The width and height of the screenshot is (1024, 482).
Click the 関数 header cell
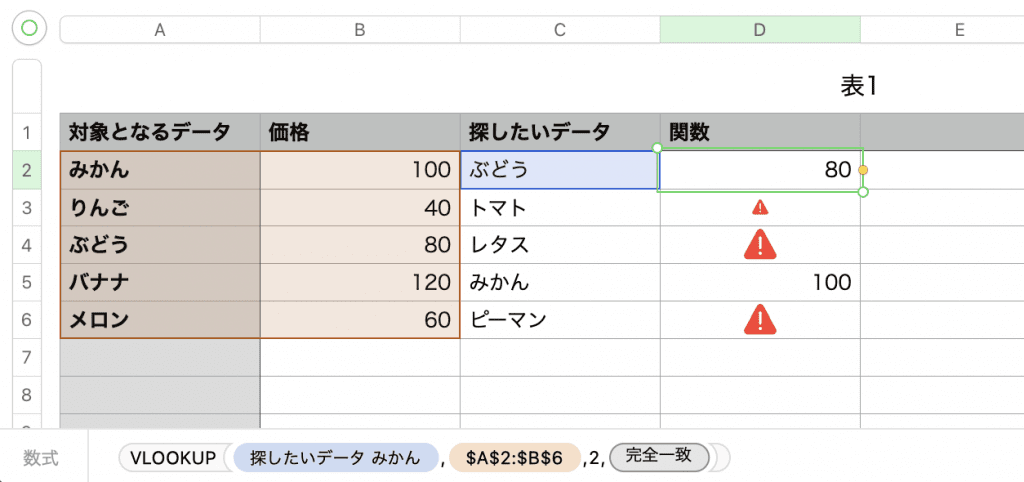759,132
